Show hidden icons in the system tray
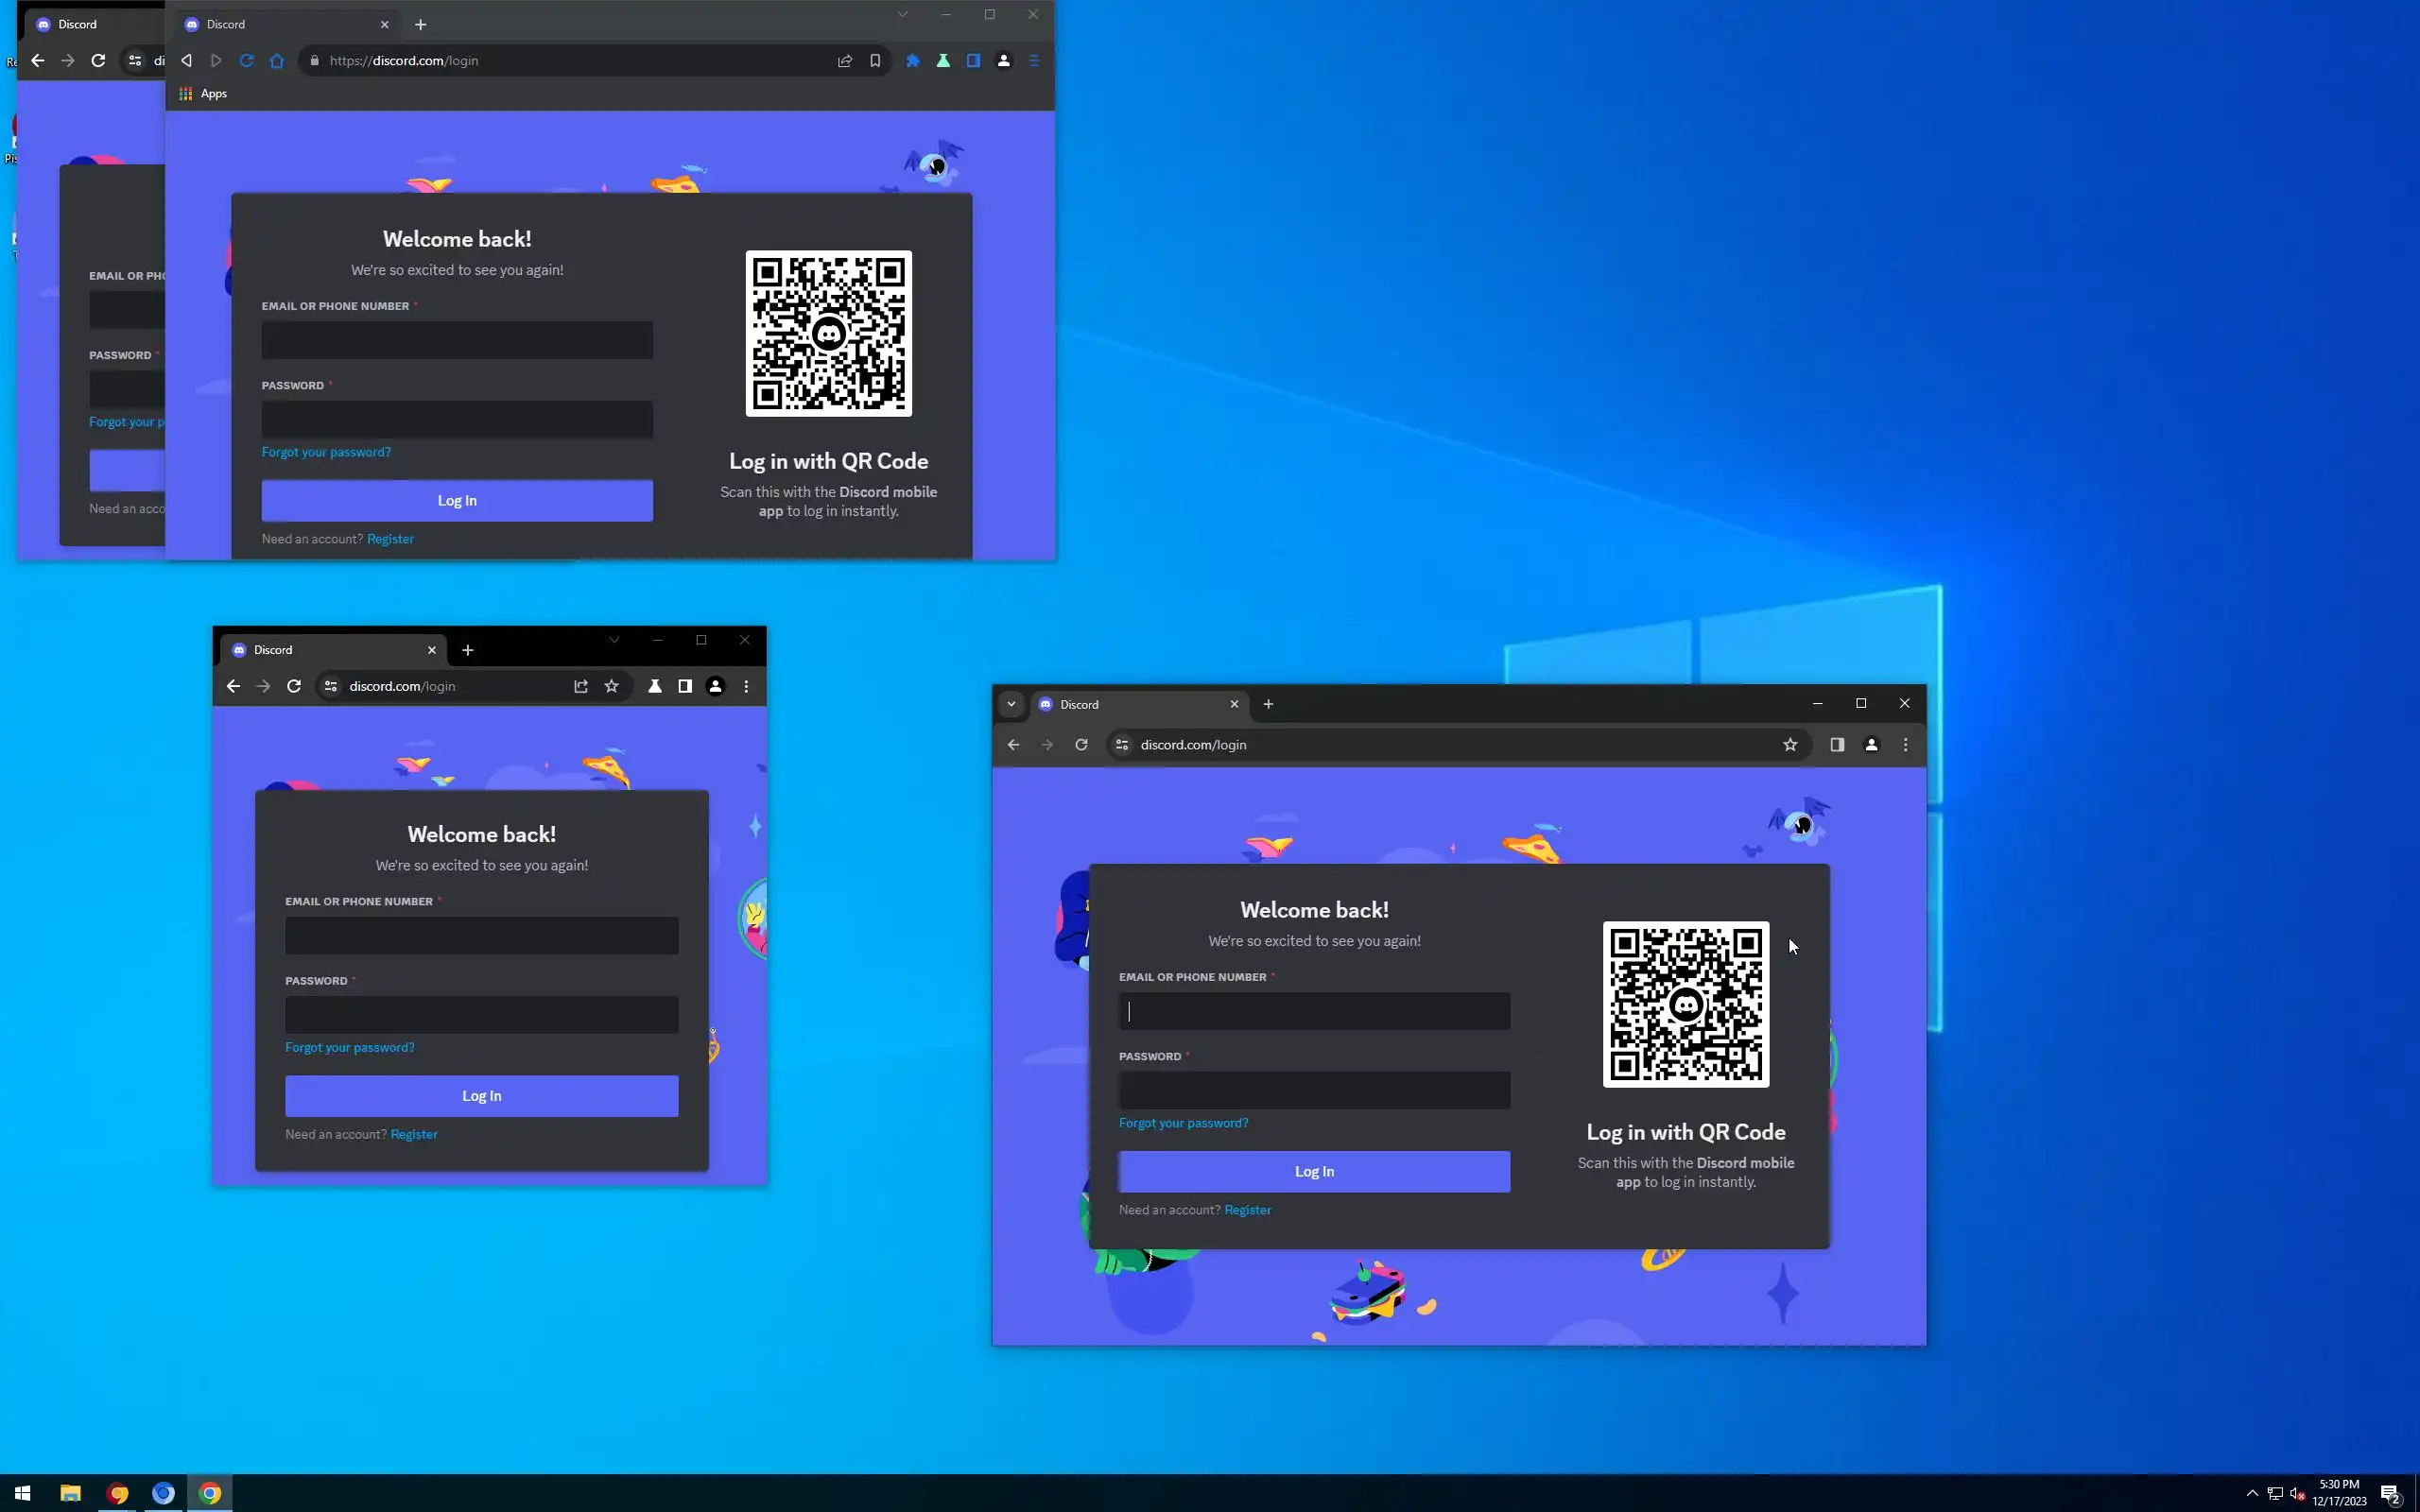The height and width of the screenshot is (1512, 2420). 2252,1494
